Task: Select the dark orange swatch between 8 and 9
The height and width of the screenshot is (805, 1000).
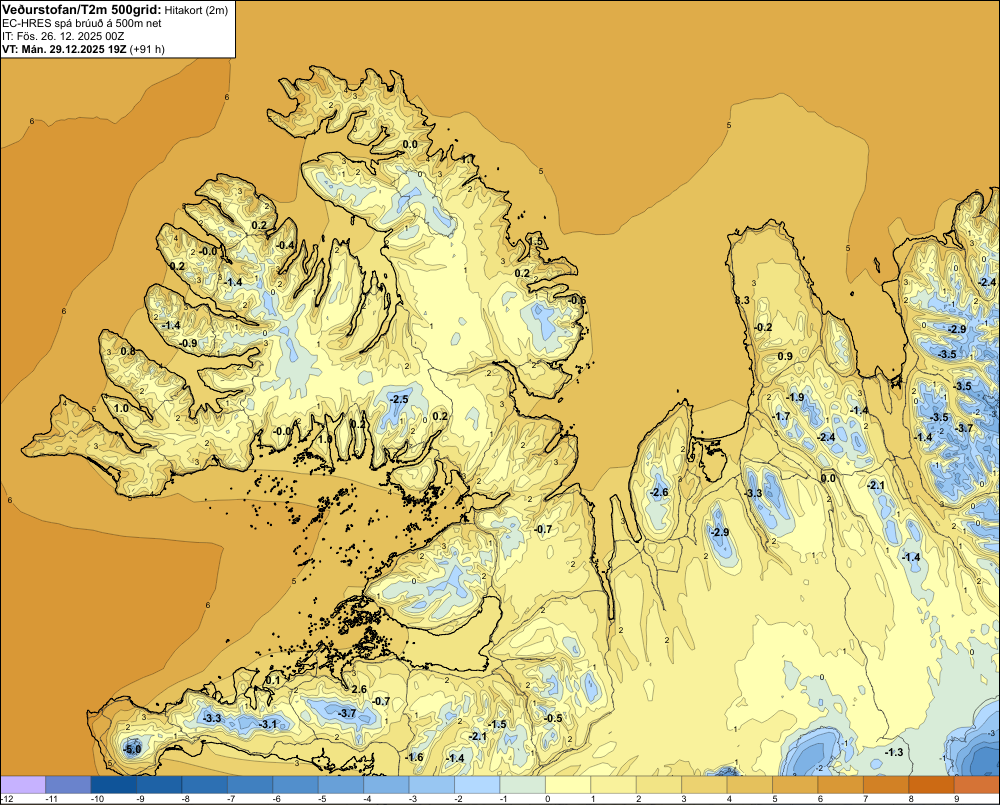Action: click(x=932, y=784)
